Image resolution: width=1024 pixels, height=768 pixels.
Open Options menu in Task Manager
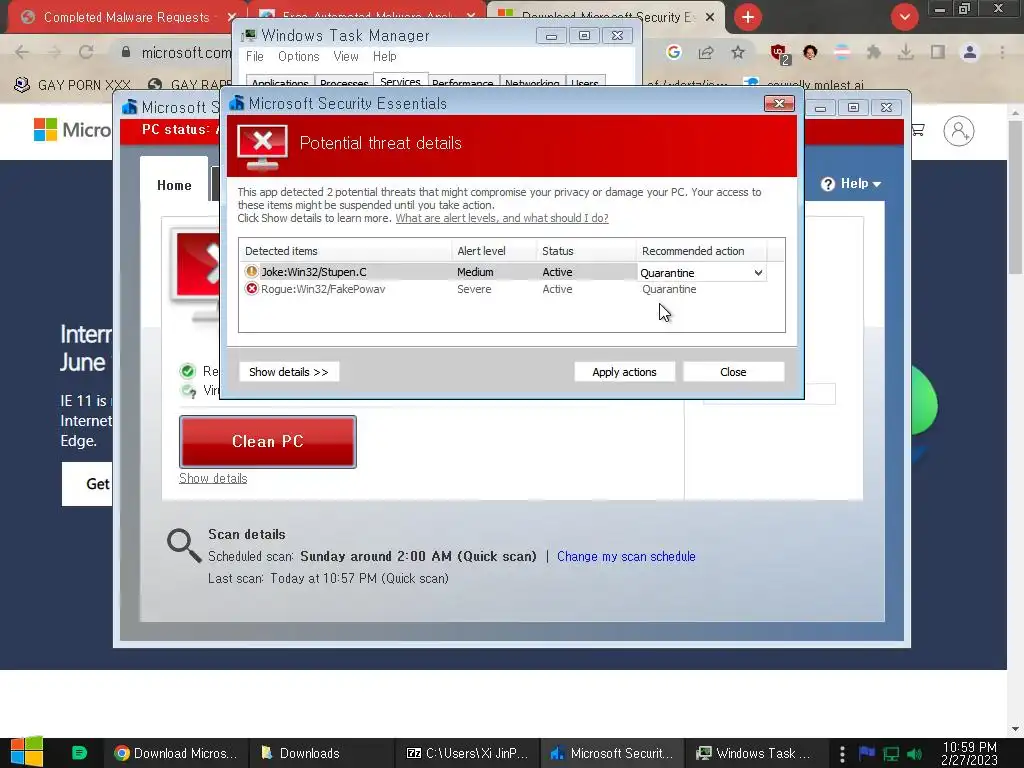pyautogui.click(x=298, y=57)
